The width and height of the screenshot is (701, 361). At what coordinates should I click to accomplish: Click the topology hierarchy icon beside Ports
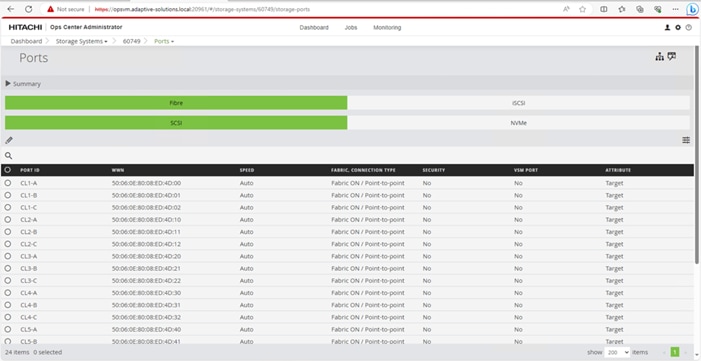pyautogui.click(x=659, y=57)
